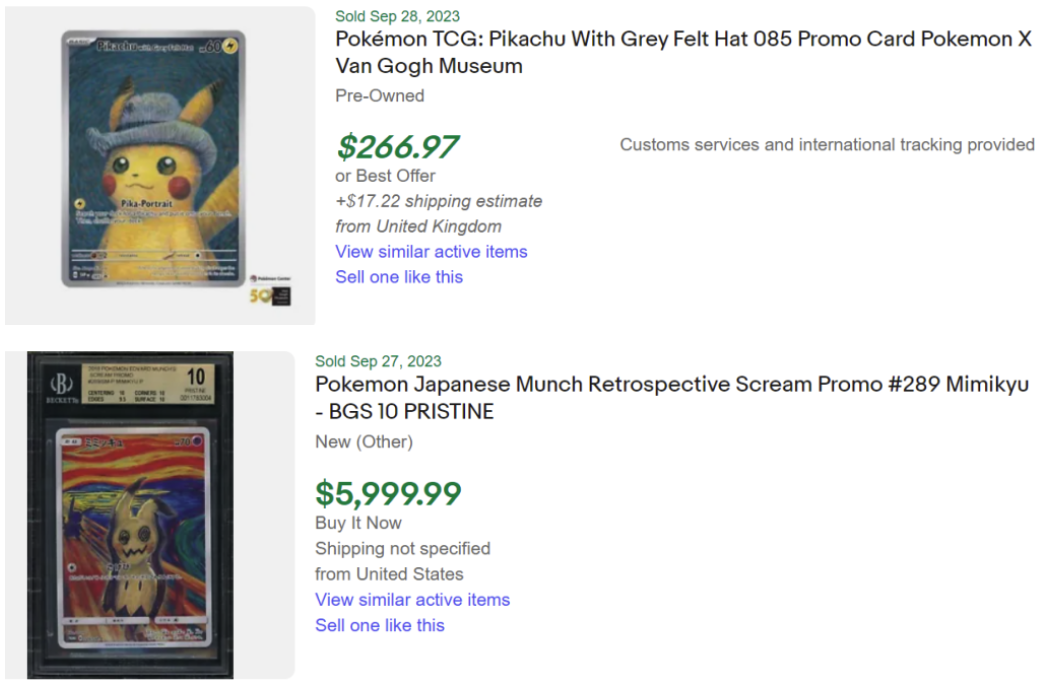Image resolution: width=1050 pixels, height=684 pixels.
Task: Click Sell one like this under Pikachu listing
Action: pyautogui.click(x=399, y=277)
